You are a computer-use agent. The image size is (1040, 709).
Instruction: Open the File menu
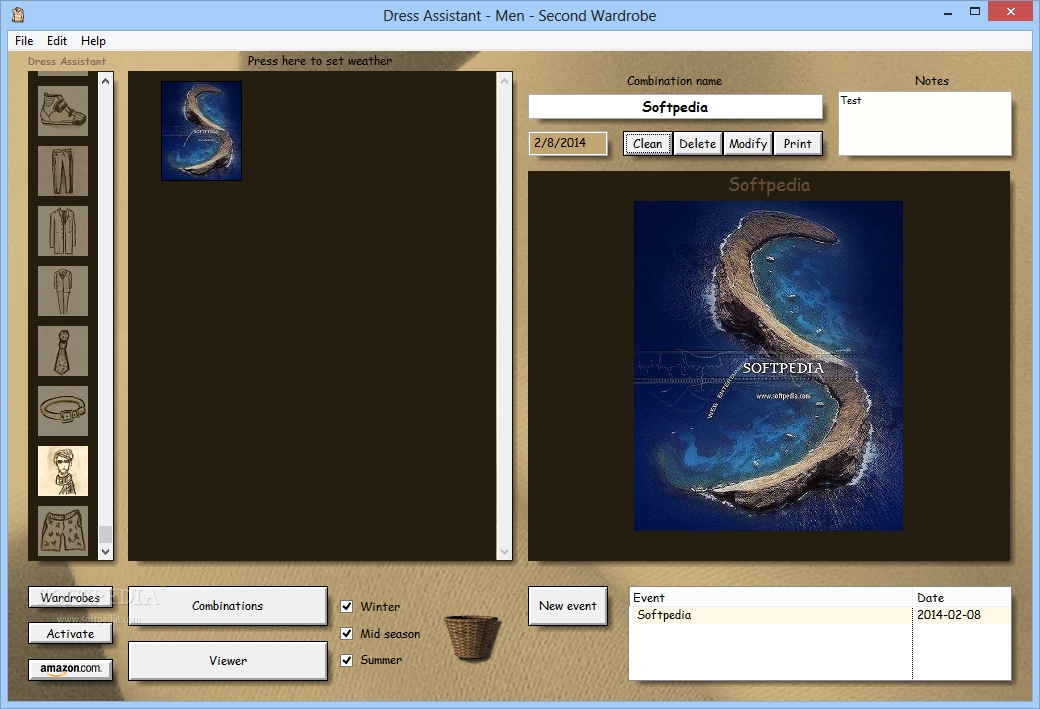pos(24,40)
